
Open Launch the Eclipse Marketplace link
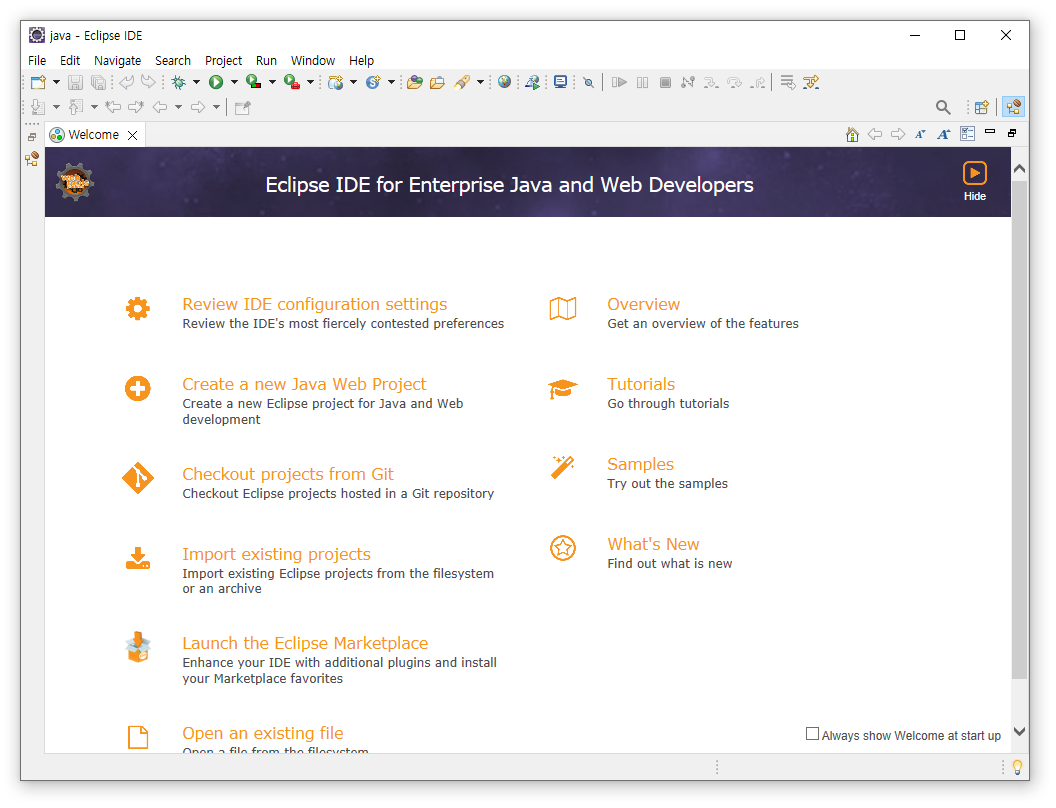click(x=305, y=643)
